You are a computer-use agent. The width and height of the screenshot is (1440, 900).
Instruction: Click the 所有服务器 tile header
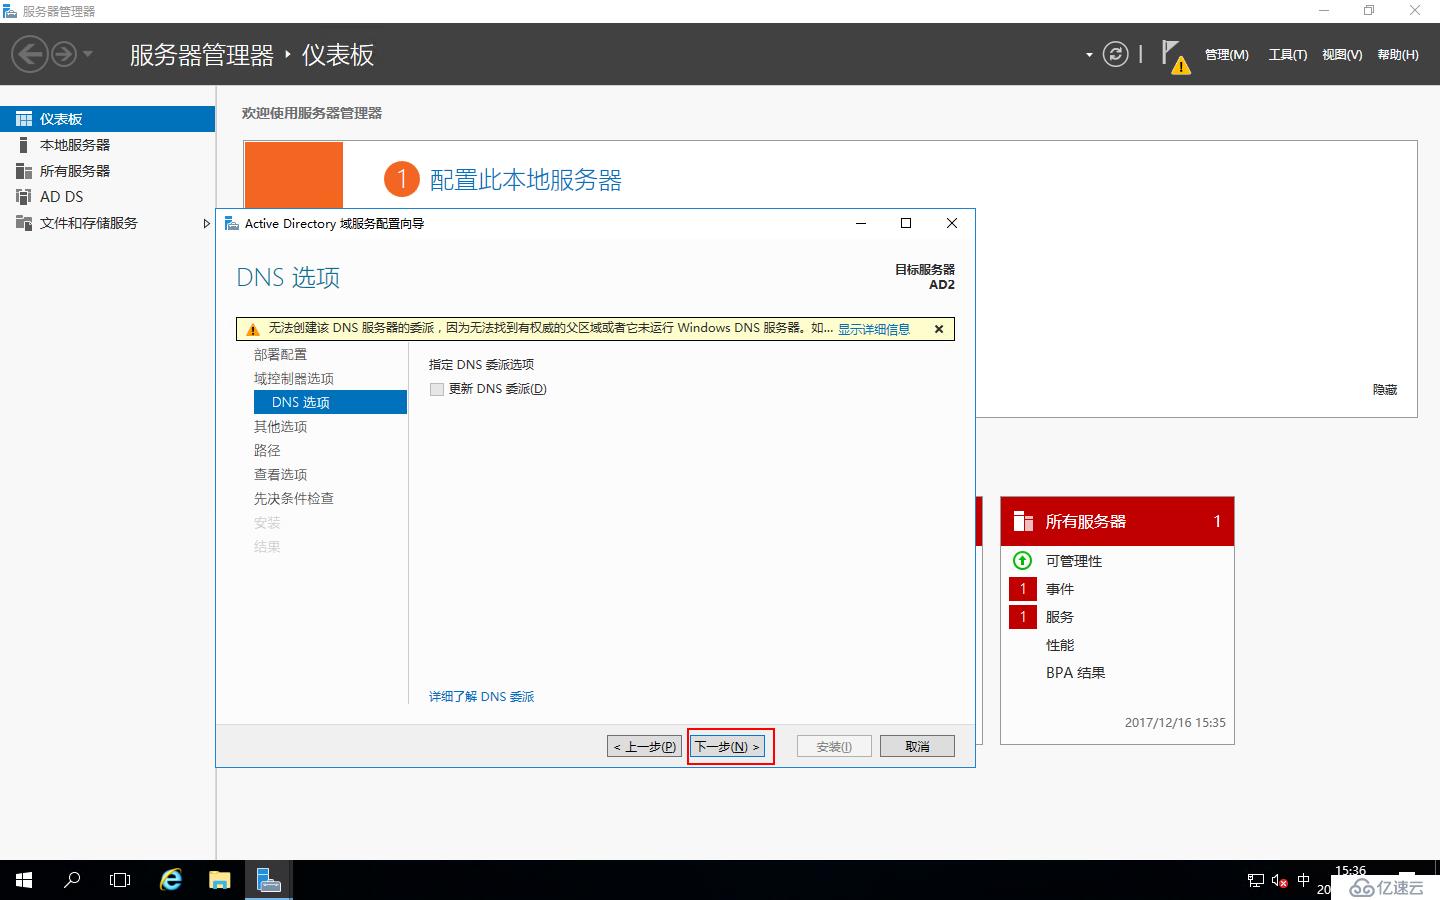(x=1117, y=521)
